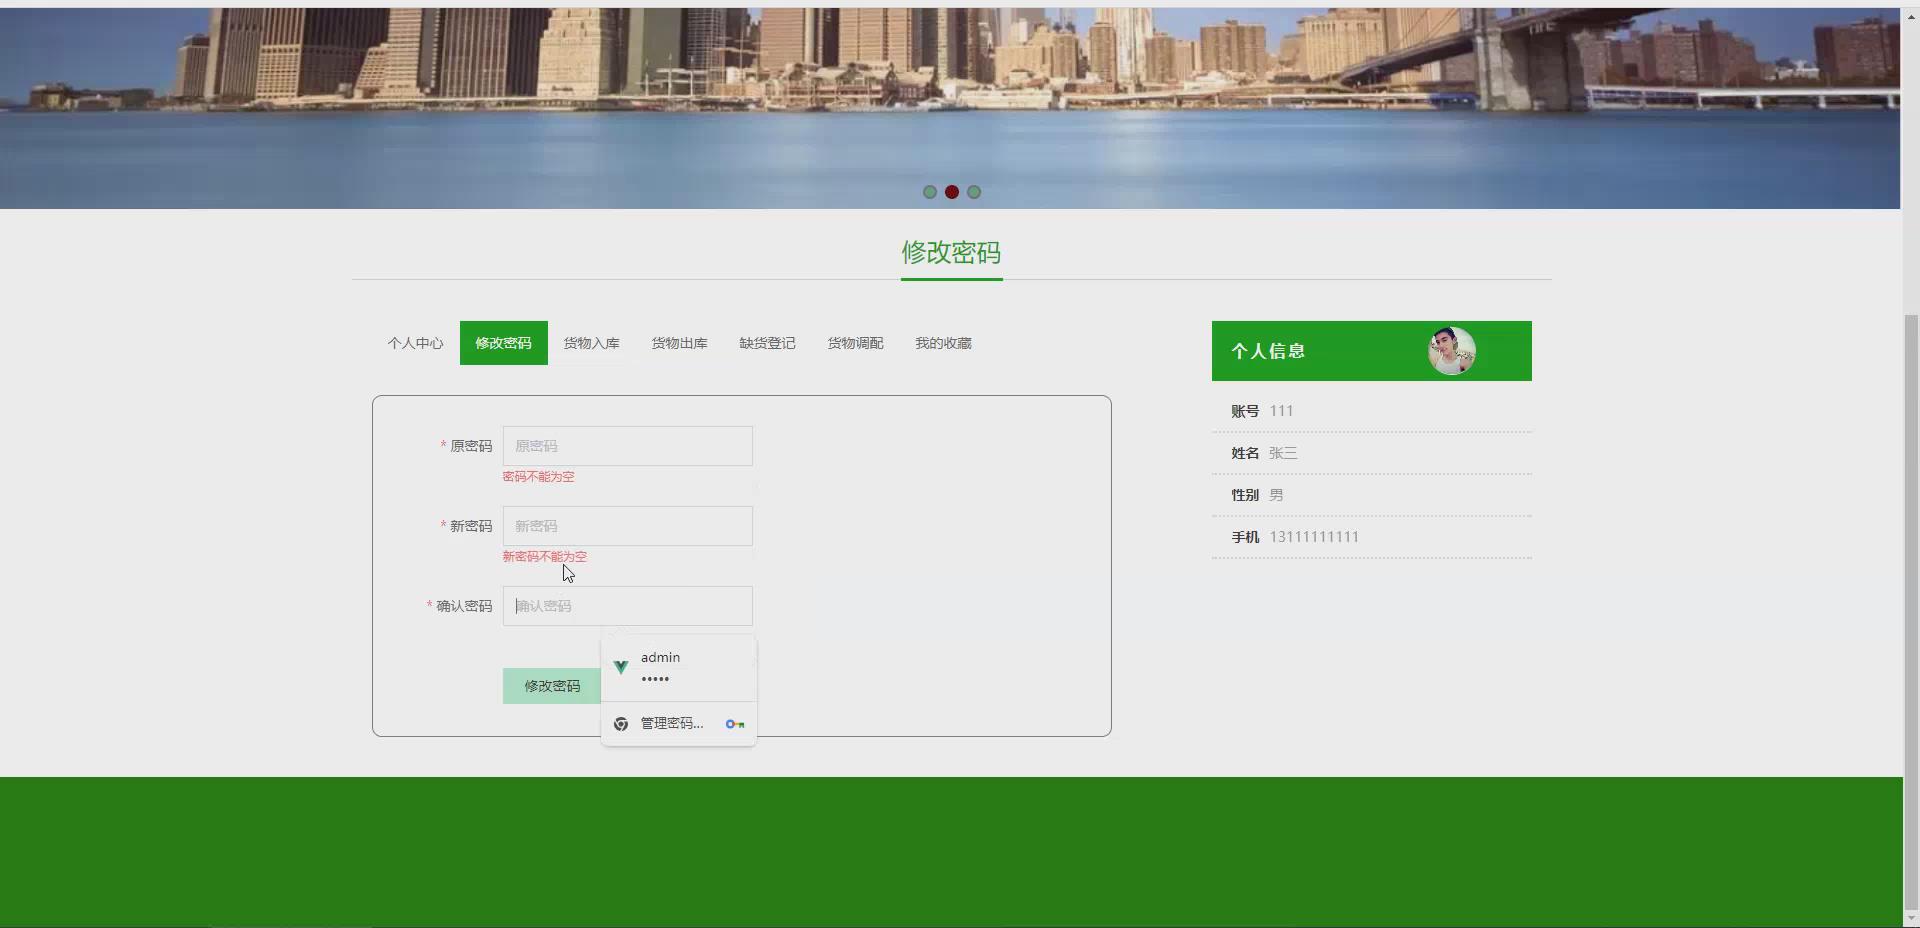
Task: Click the Google password key icon
Action: click(734, 723)
